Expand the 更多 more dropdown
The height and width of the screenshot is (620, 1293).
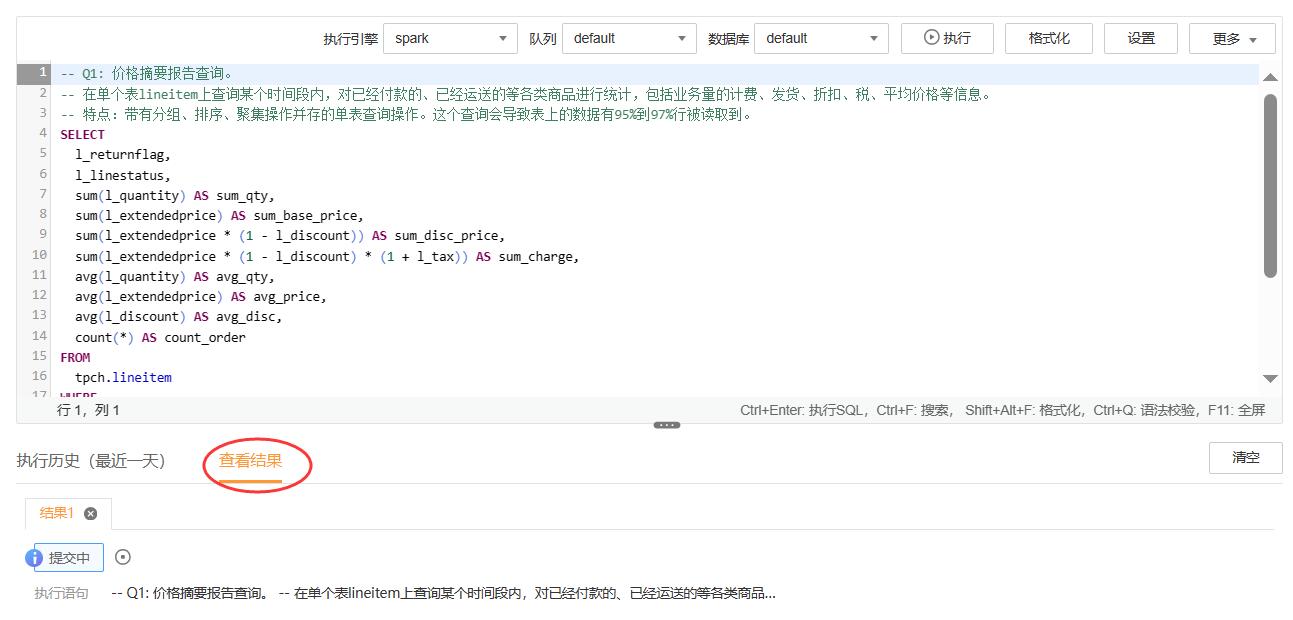coord(1231,39)
